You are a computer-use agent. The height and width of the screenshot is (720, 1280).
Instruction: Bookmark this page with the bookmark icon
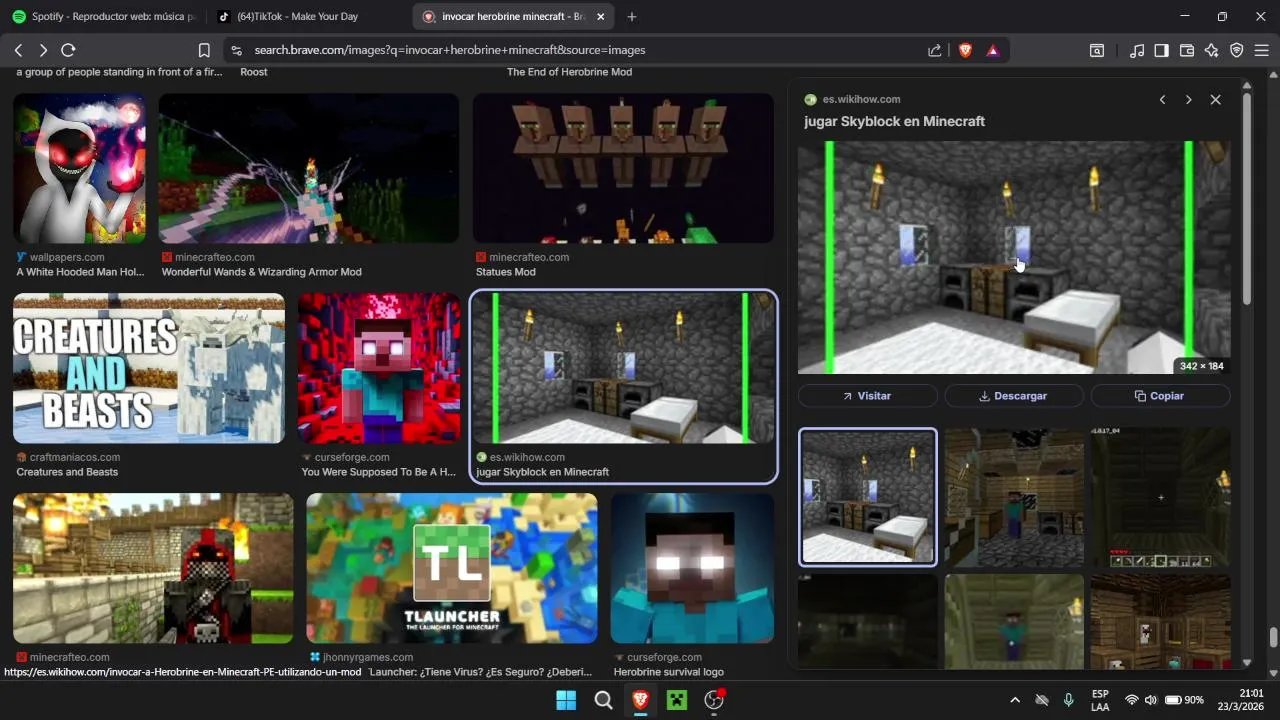(204, 50)
